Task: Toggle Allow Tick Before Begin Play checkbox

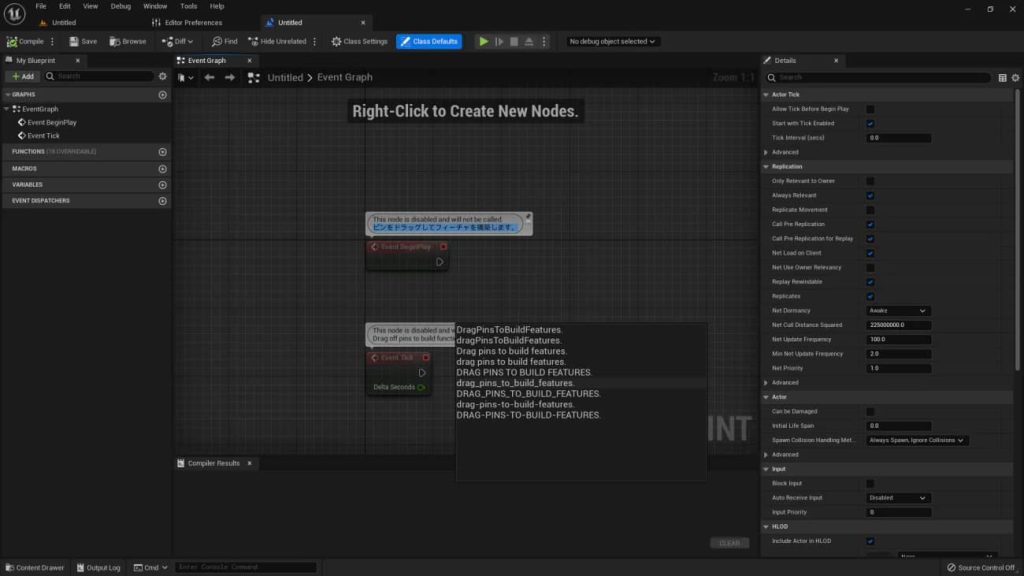Action: tap(870, 109)
